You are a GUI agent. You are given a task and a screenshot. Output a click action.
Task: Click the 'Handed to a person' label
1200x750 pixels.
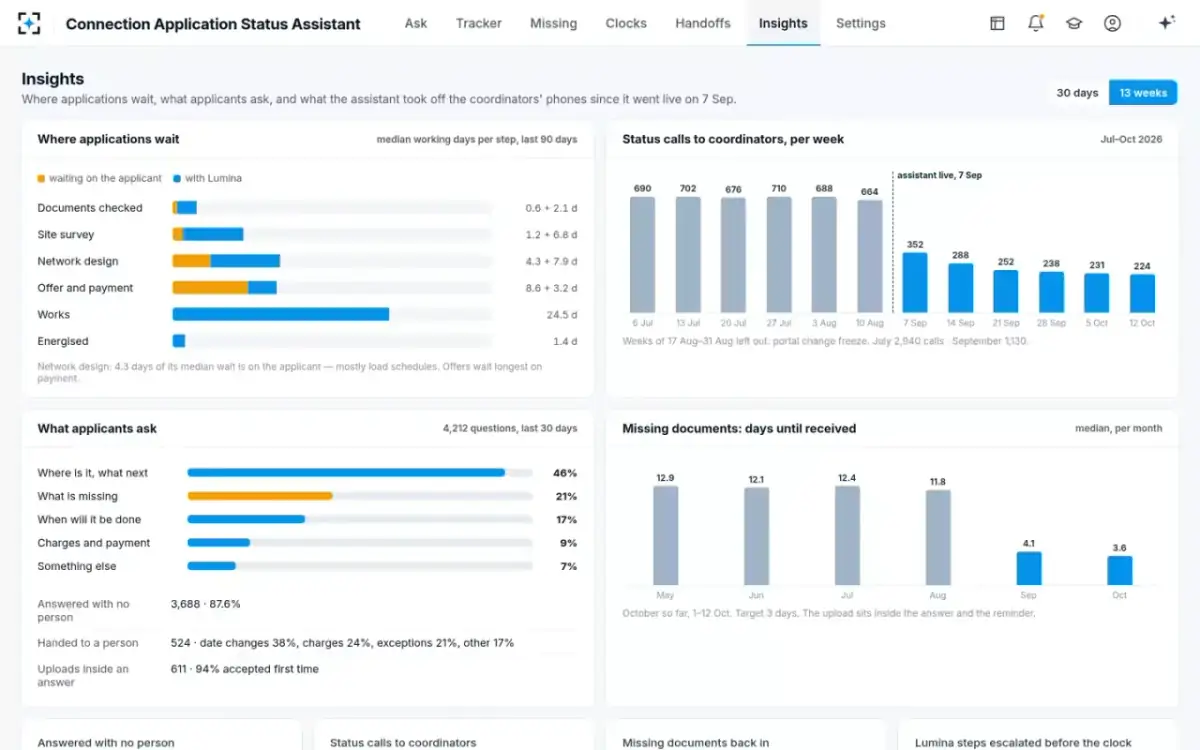click(88, 643)
